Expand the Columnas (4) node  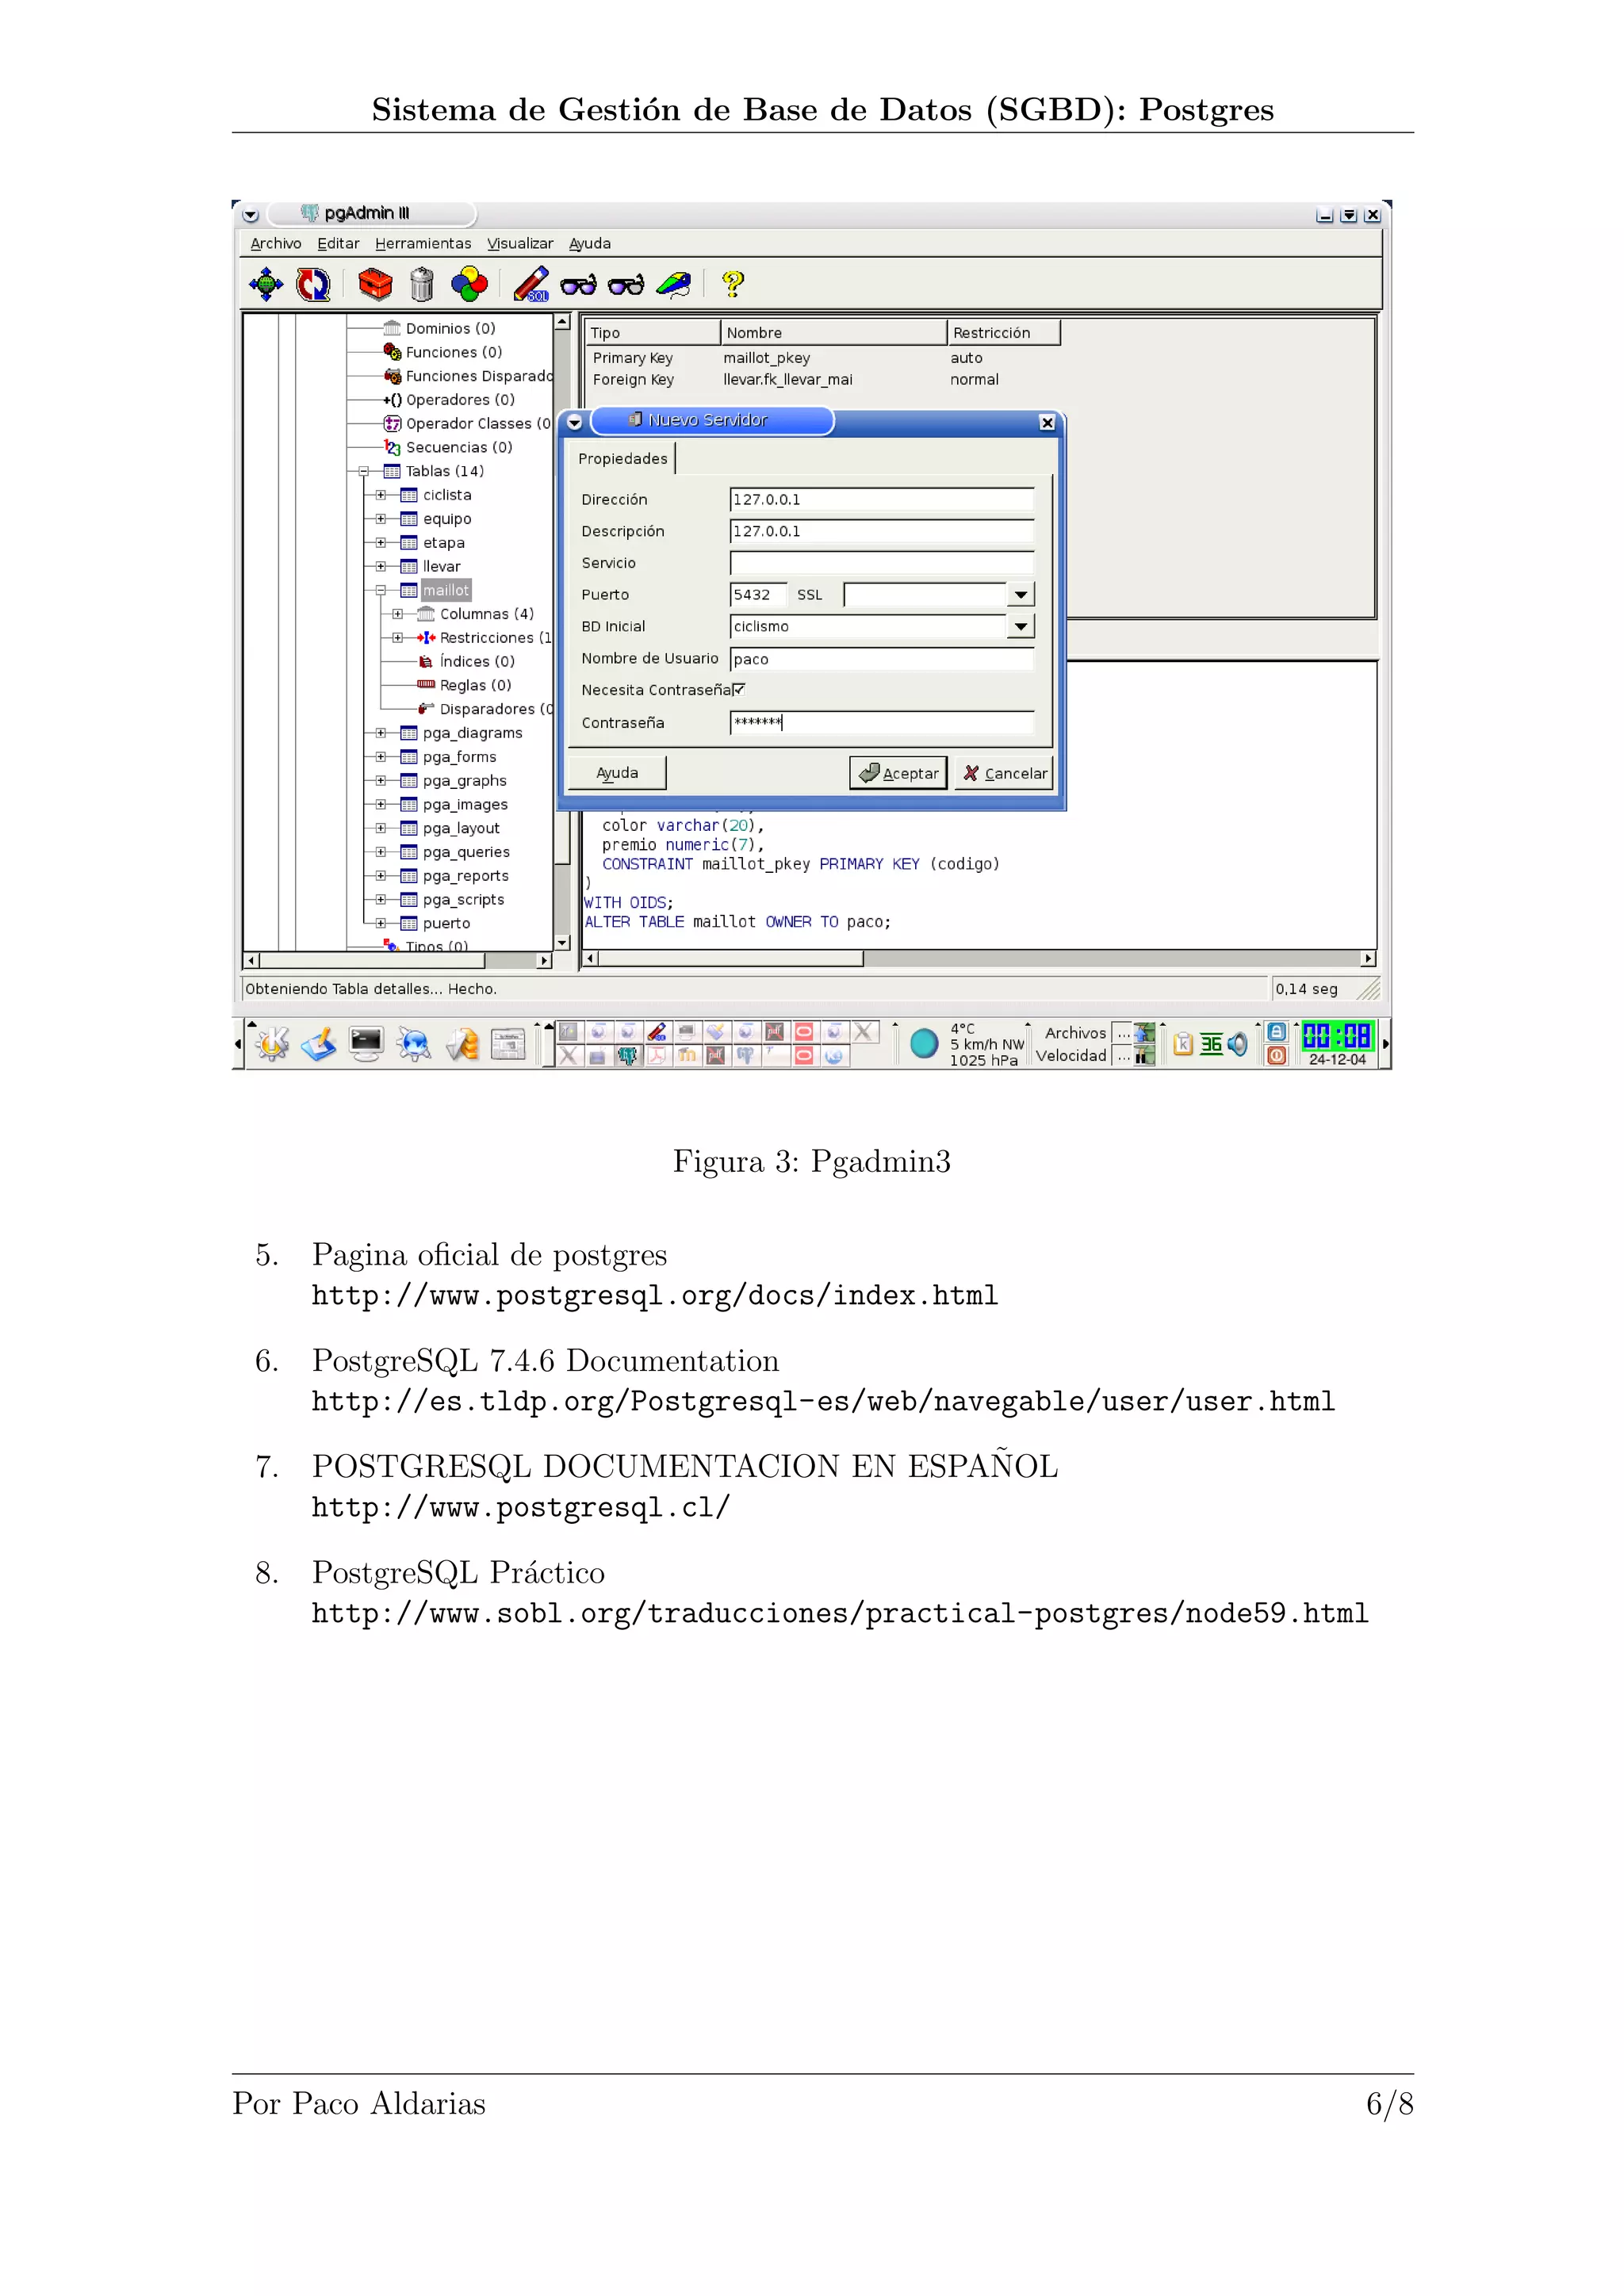398,614
